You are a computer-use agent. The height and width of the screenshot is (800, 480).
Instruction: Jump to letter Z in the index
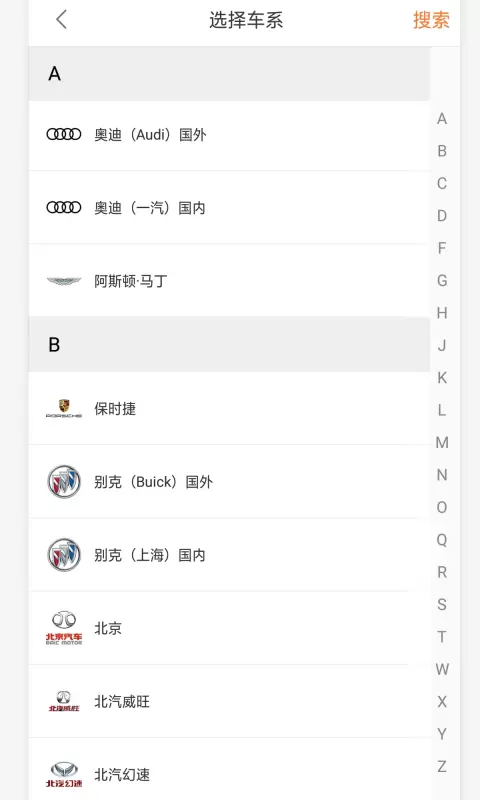(442, 766)
